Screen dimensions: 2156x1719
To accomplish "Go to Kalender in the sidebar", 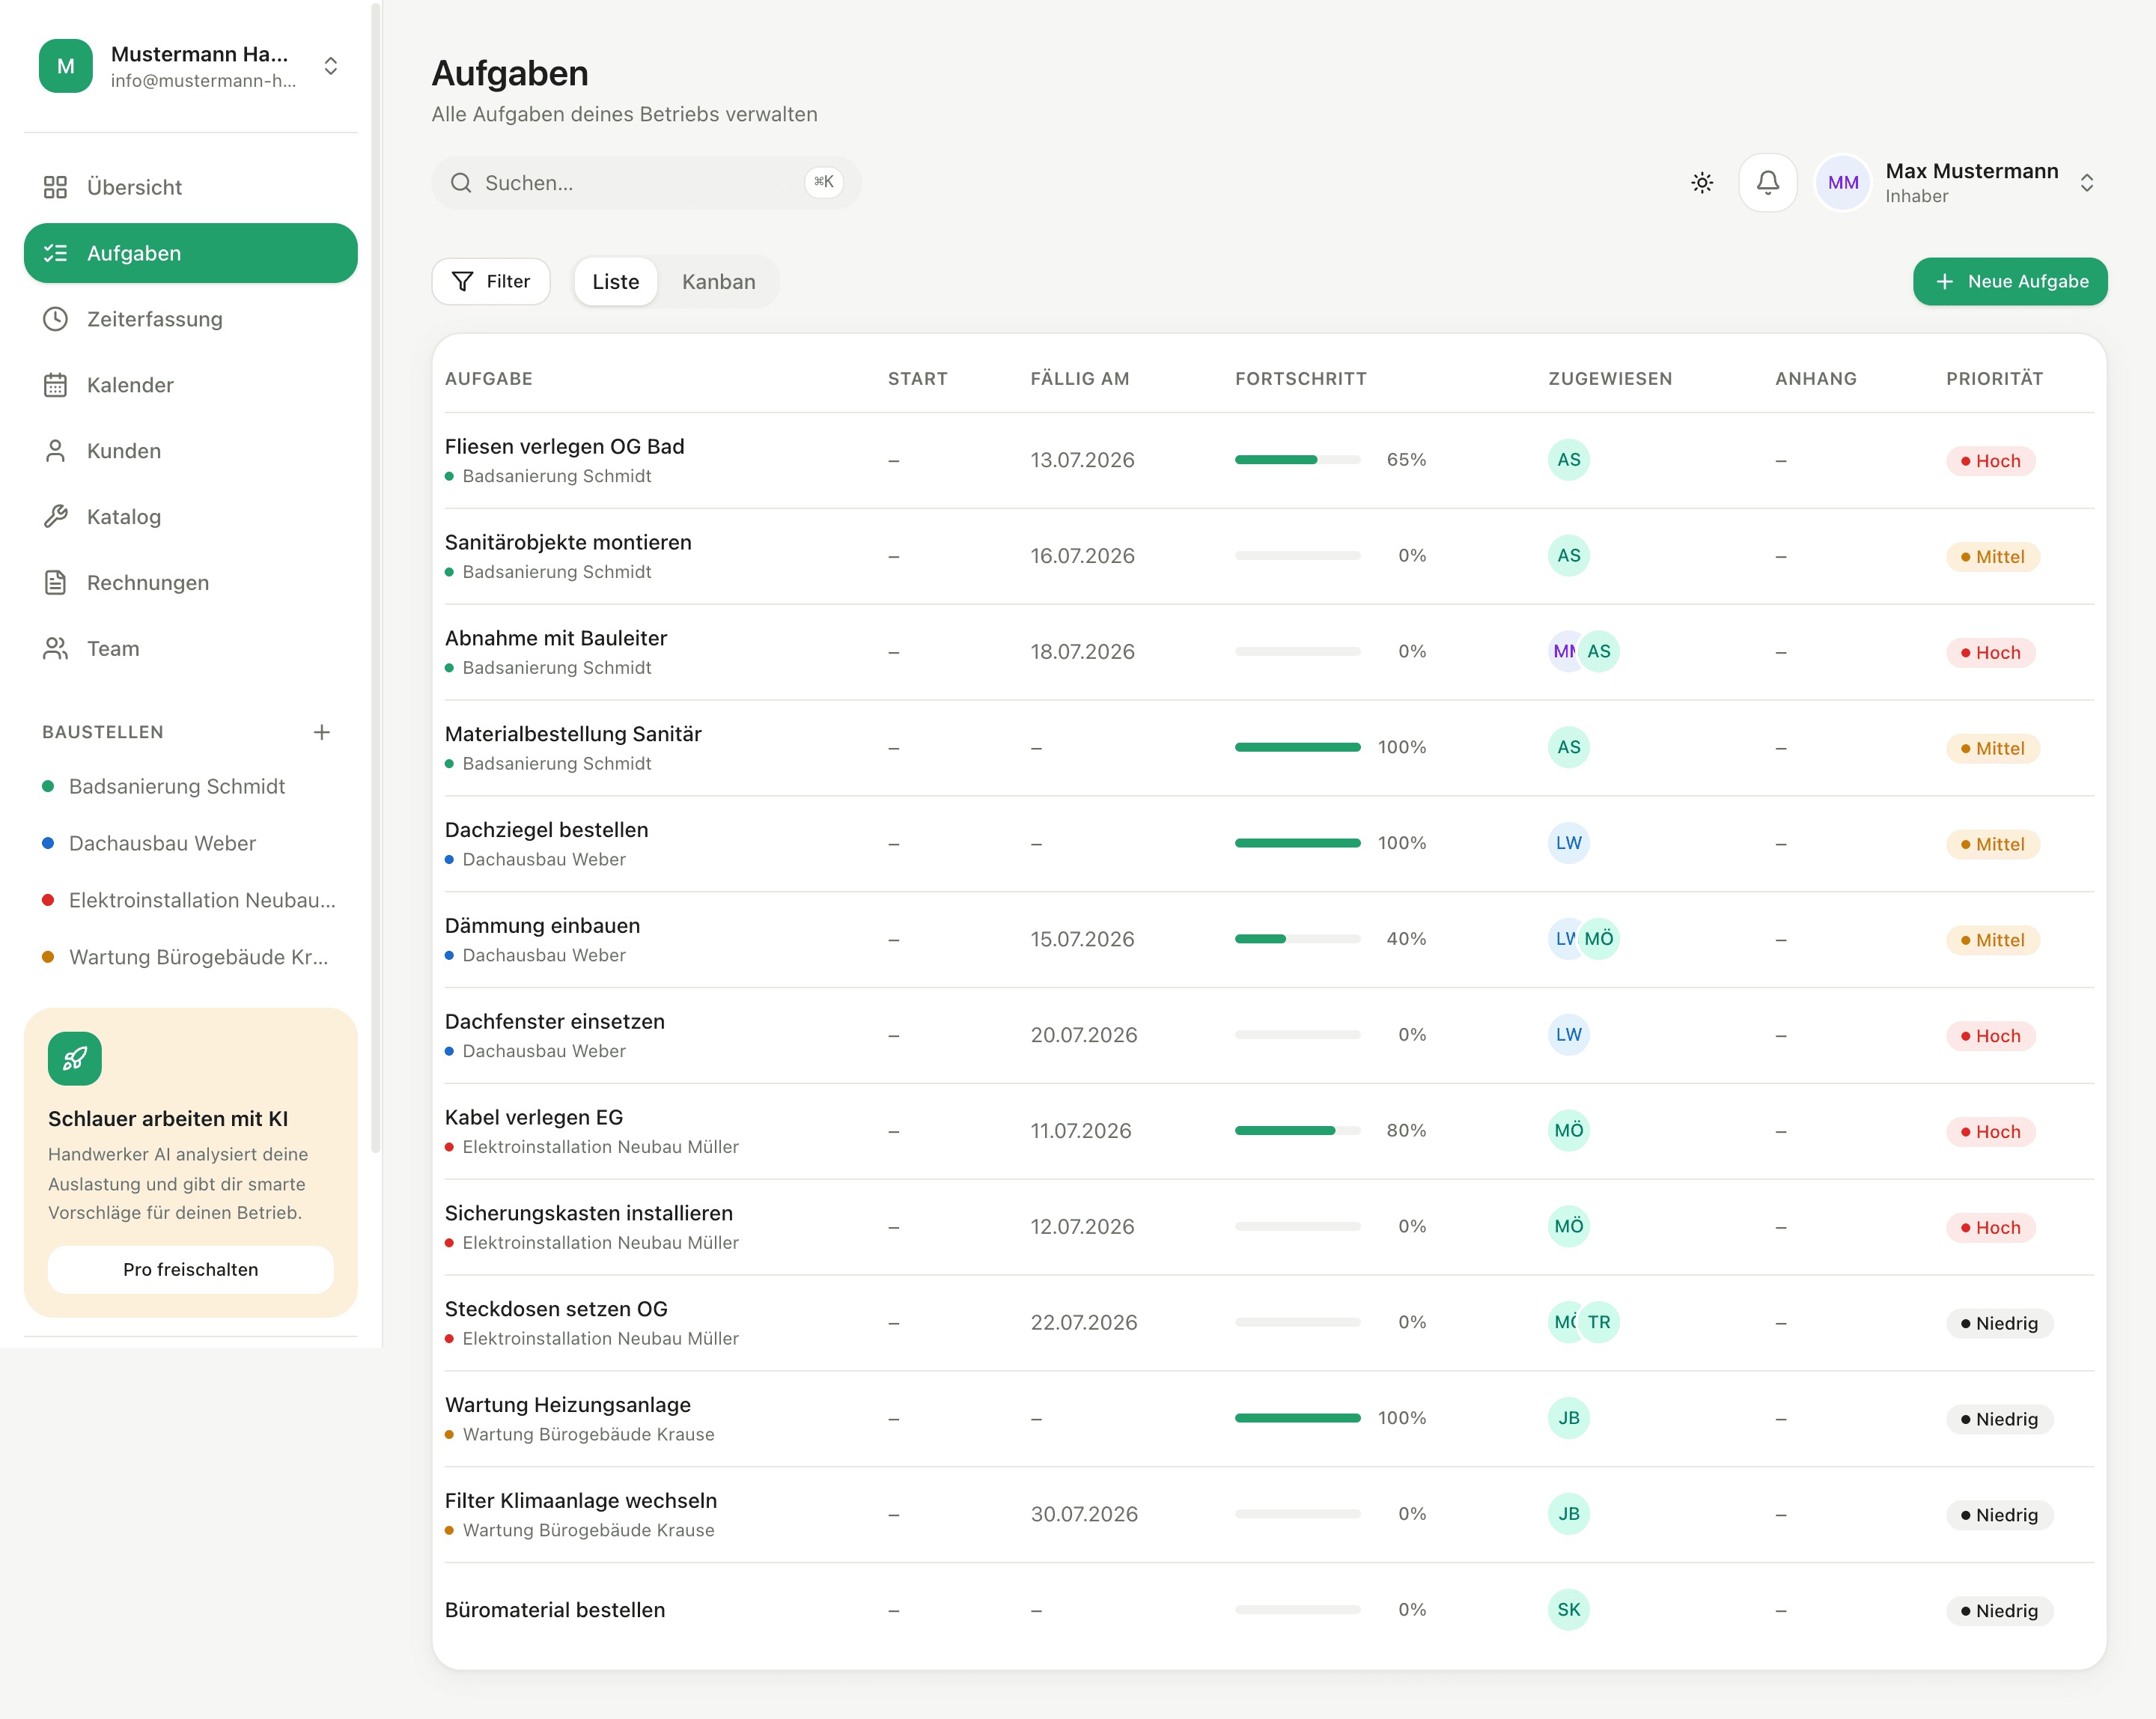I will point(190,385).
